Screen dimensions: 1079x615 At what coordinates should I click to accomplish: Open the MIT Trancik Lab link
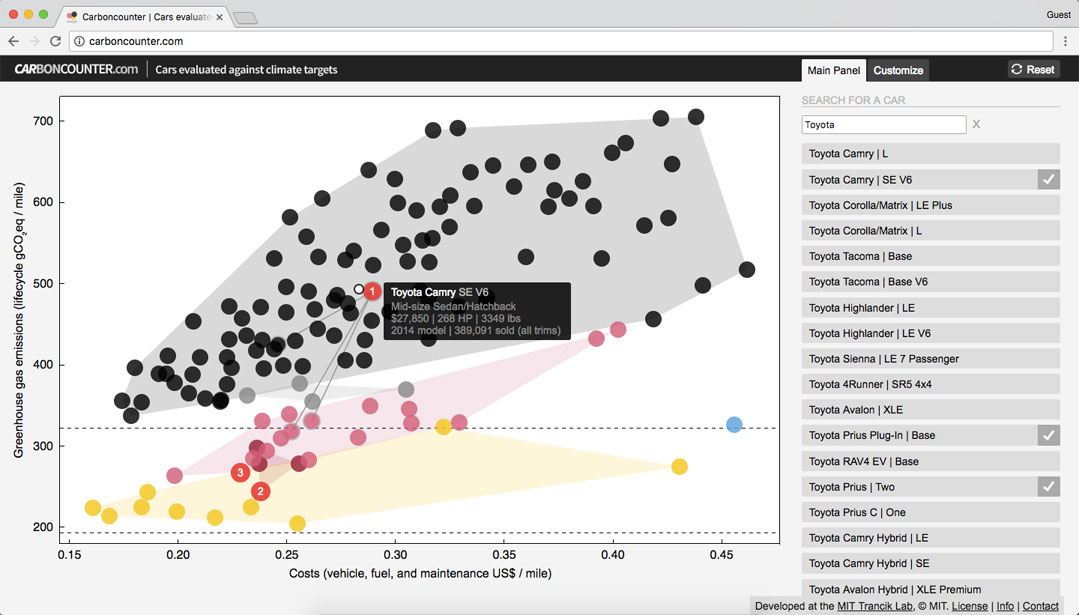click(875, 606)
